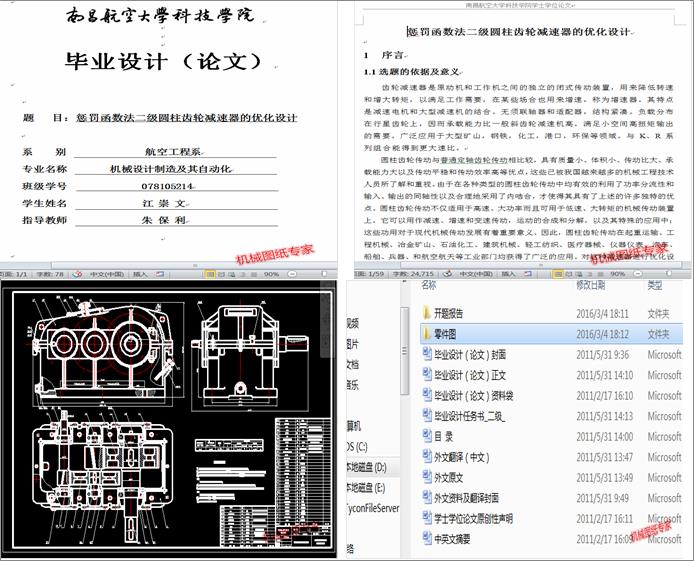Toggle the 插入 insert mode in the cover page Word status bar

[140, 274]
